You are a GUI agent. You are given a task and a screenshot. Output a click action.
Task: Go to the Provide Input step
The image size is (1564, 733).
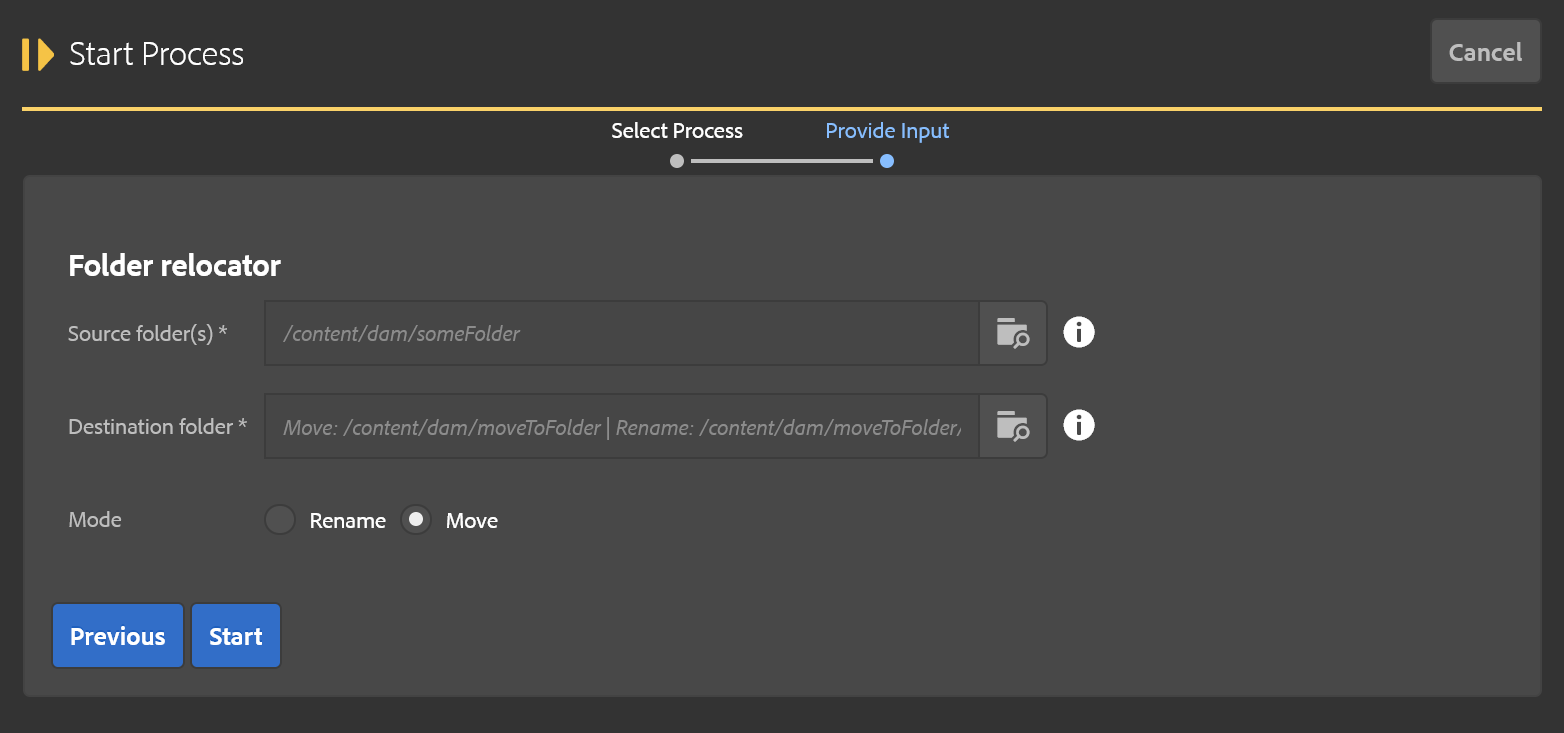click(x=887, y=131)
